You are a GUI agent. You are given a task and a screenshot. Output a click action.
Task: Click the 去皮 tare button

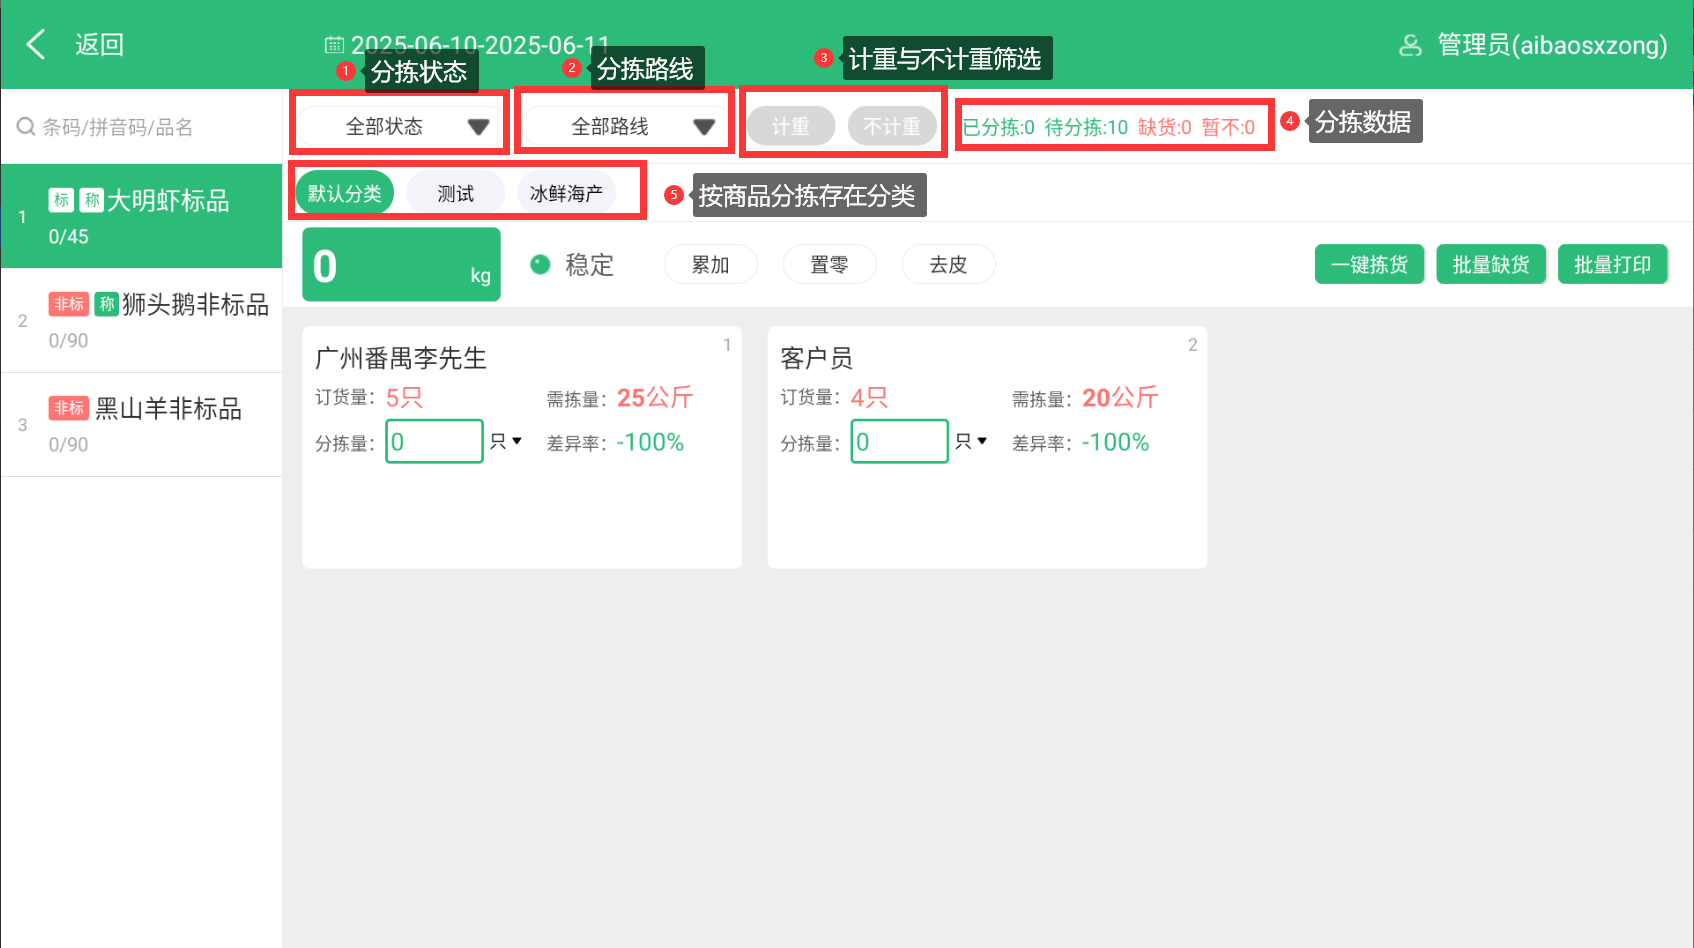[948, 265]
